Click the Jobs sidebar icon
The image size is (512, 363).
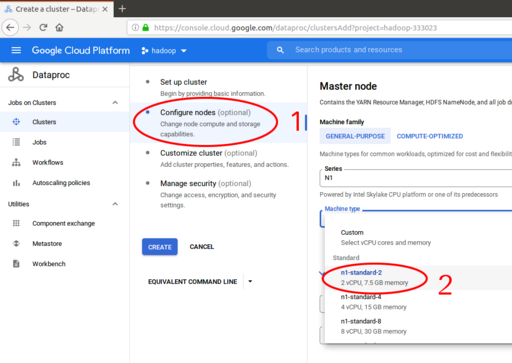16,142
